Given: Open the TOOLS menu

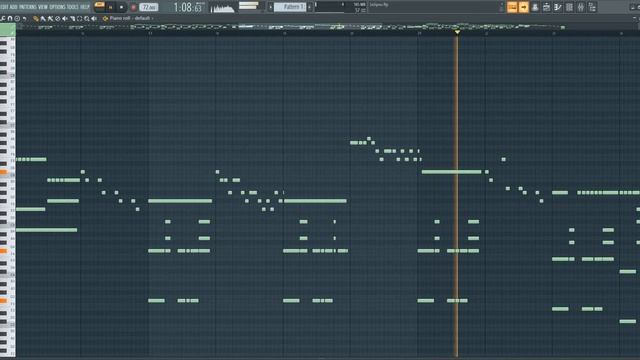Looking at the screenshot, I should (x=73, y=7).
